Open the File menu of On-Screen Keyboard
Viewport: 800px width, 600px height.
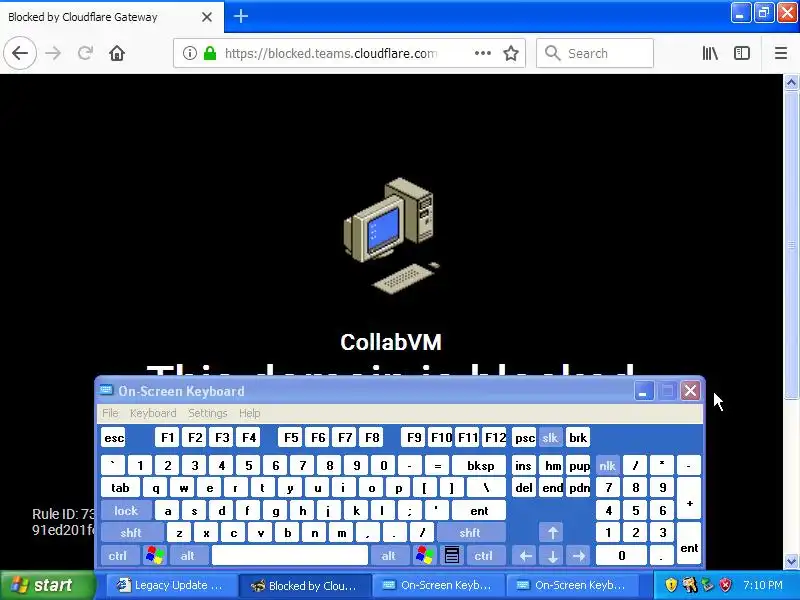click(x=110, y=413)
